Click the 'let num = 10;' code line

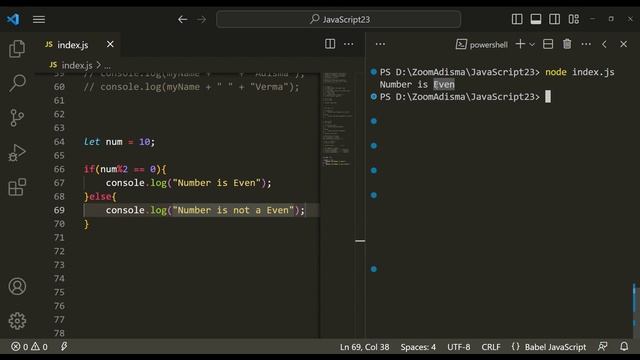point(119,142)
